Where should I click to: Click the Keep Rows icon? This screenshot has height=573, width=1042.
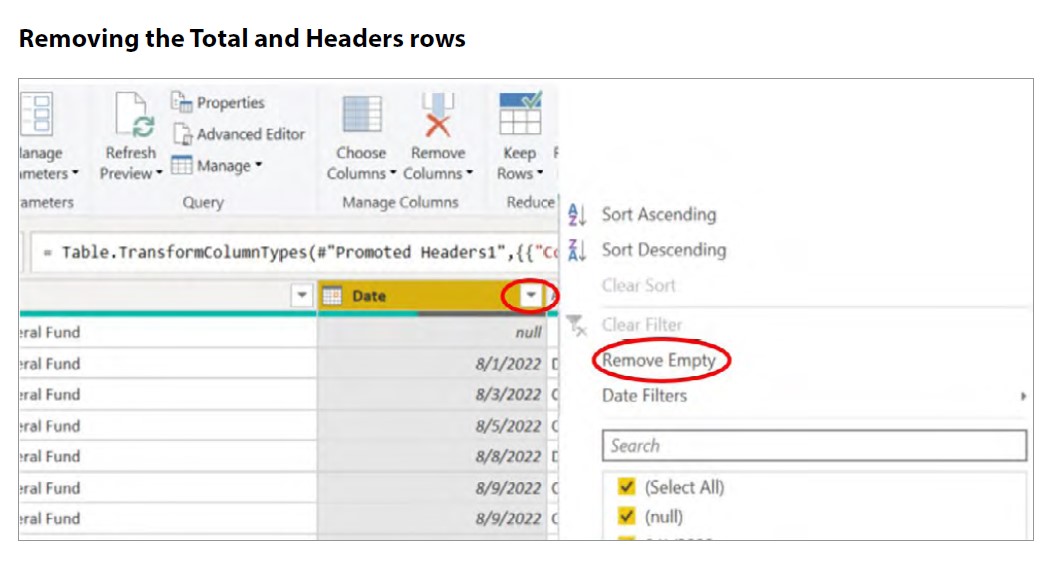(520, 116)
